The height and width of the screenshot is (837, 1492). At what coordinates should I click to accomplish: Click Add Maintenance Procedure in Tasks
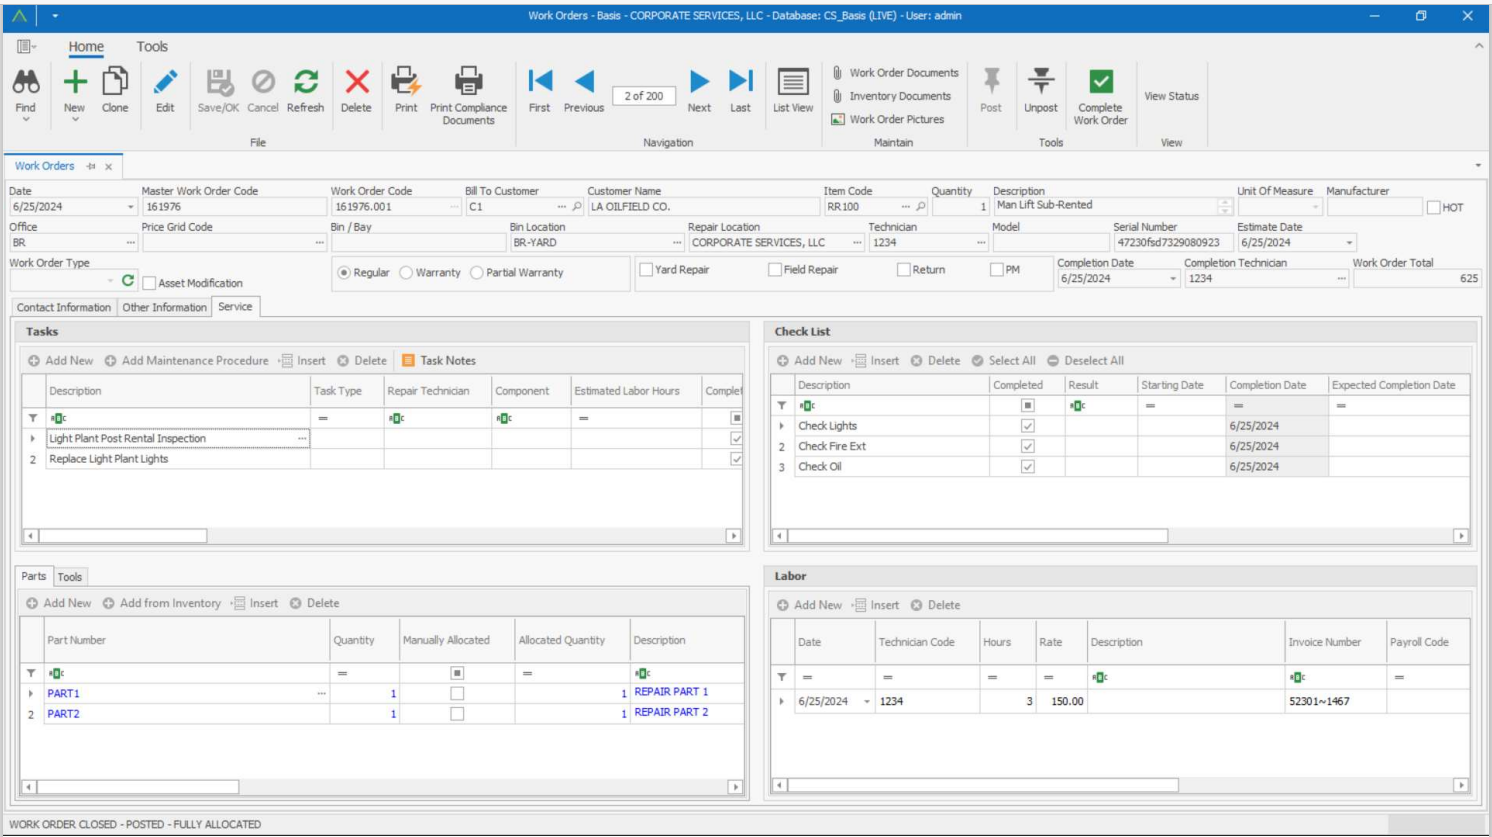coord(186,361)
